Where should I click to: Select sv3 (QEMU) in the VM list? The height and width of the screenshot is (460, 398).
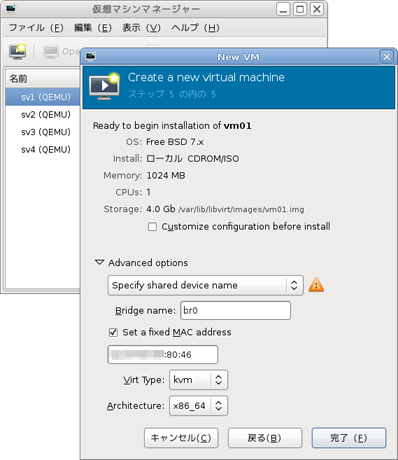click(x=43, y=132)
